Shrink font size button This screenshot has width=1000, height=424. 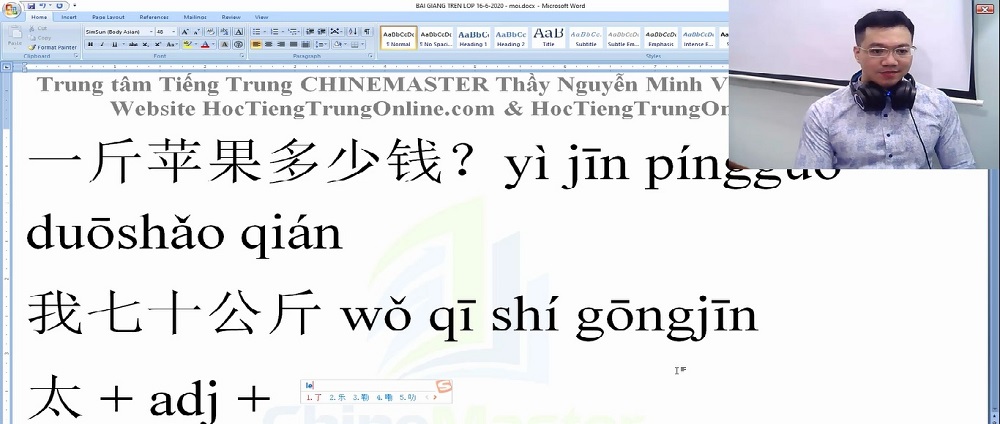(x=196, y=32)
